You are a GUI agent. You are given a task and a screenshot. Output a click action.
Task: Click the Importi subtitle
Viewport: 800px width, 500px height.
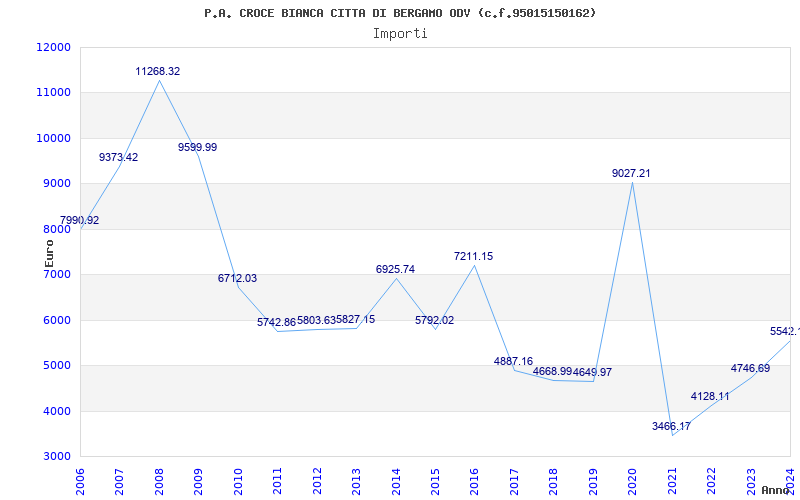click(x=400, y=34)
